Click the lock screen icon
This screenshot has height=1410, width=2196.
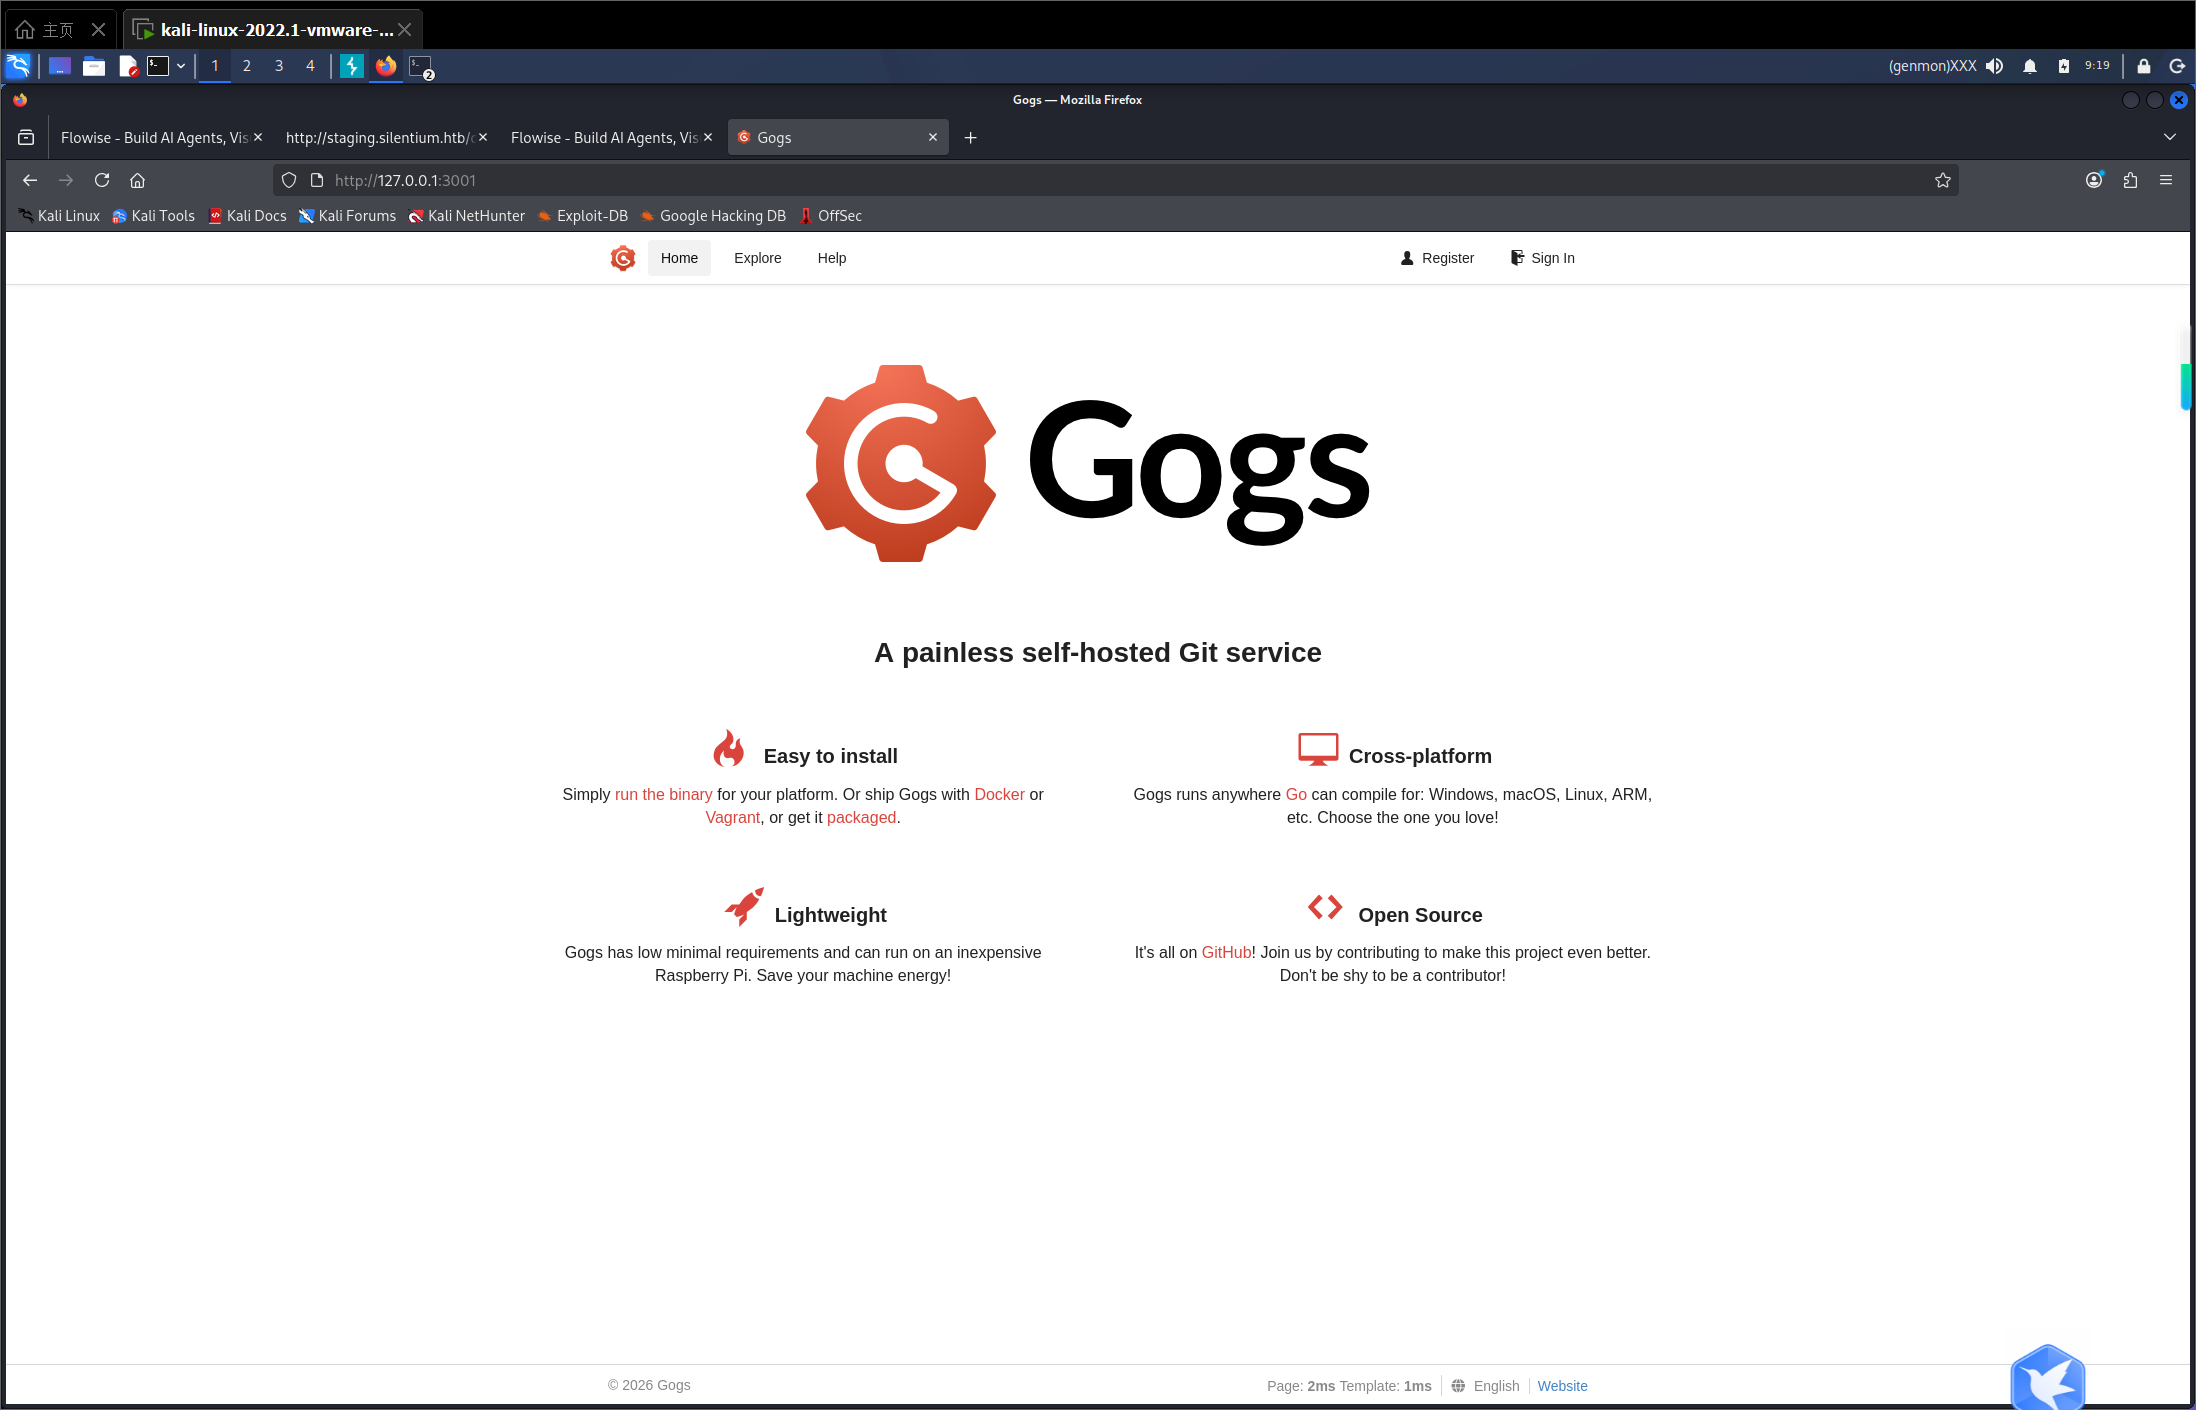(x=2144, y=66)
